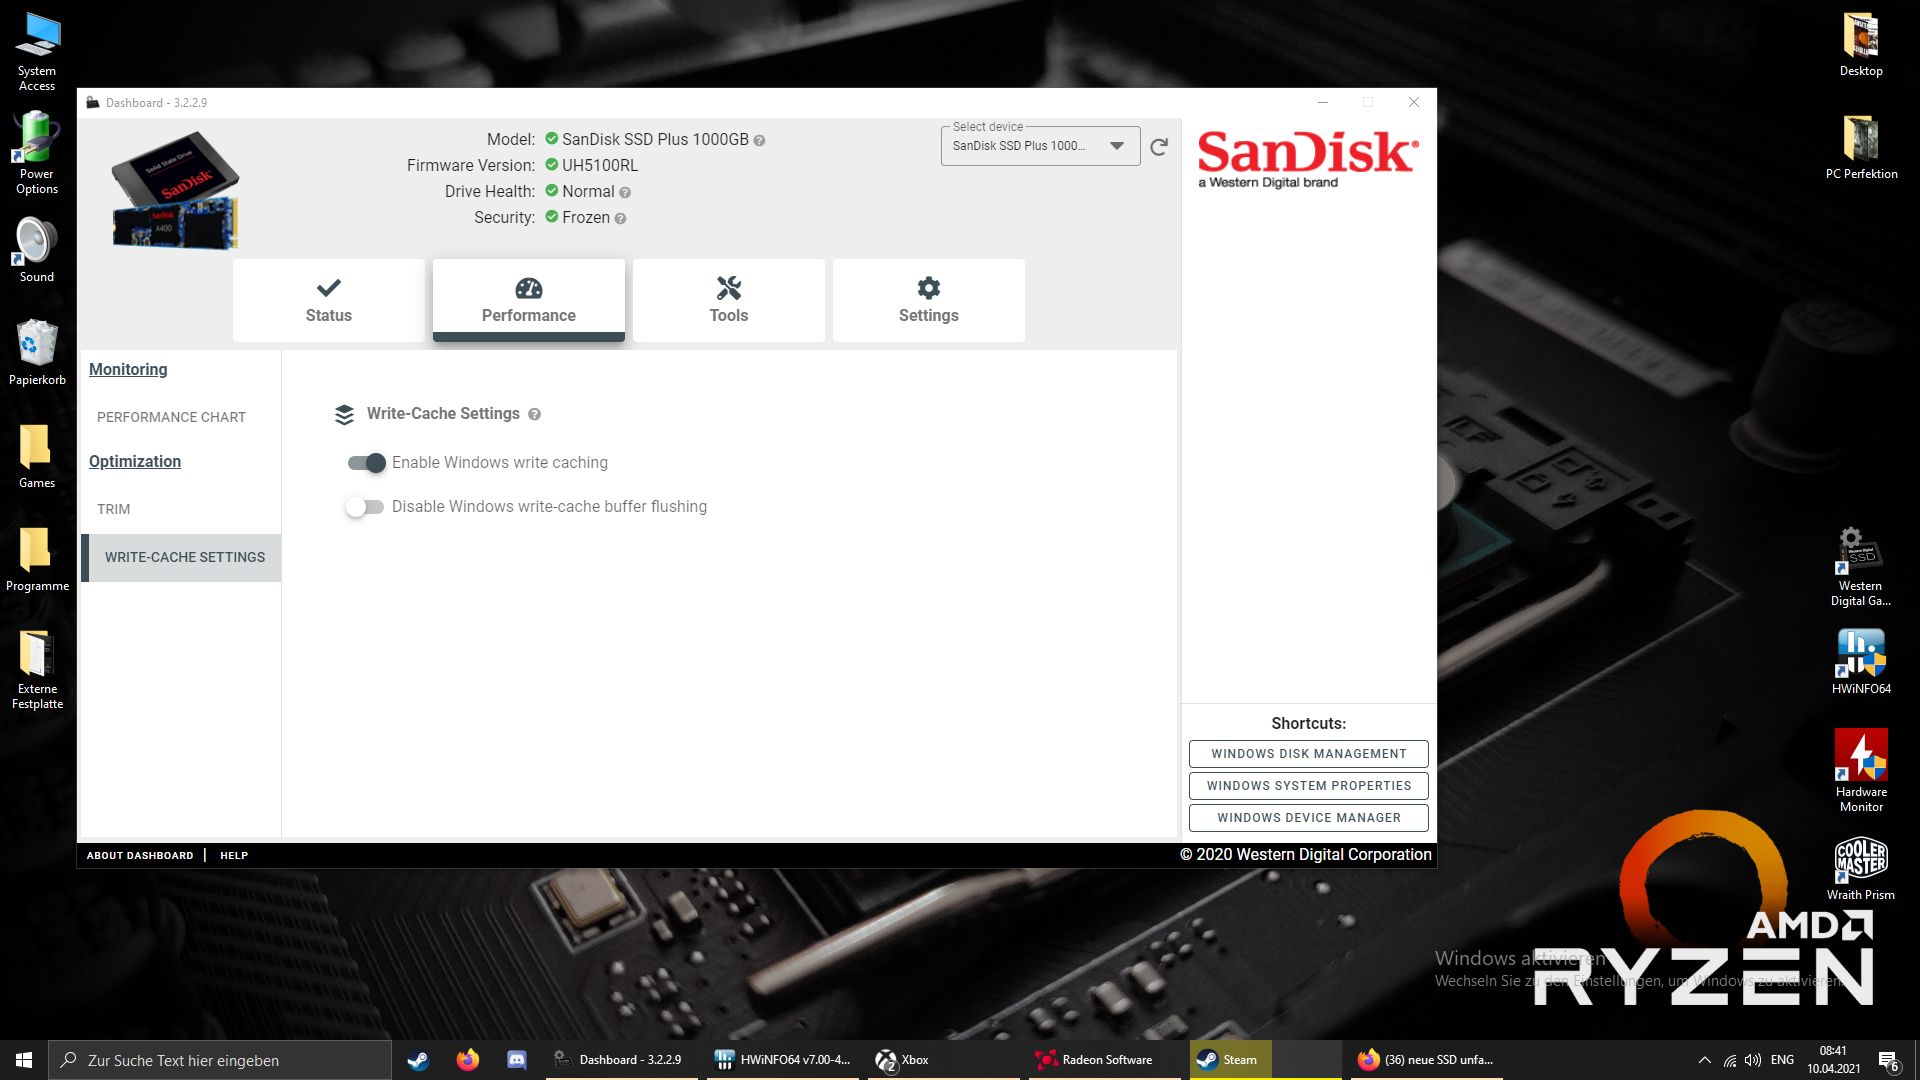Select TRIM in the Optimization sidebar

tap(114, 509)
